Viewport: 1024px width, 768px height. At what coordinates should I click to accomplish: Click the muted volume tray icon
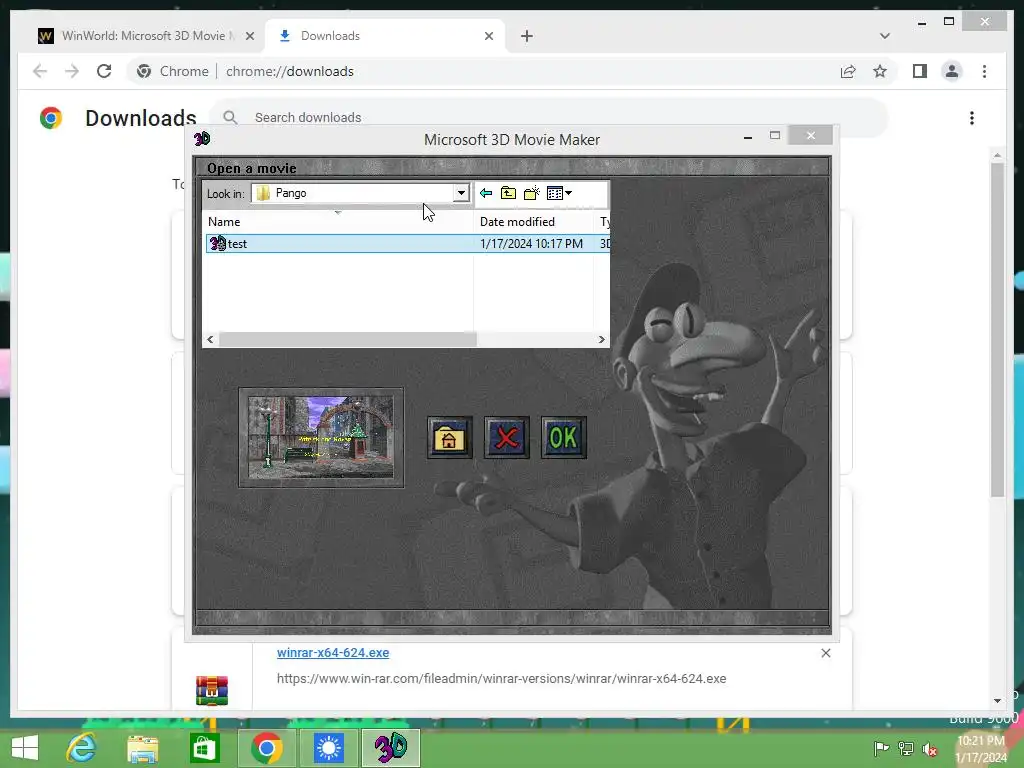(x=930, y=749)
